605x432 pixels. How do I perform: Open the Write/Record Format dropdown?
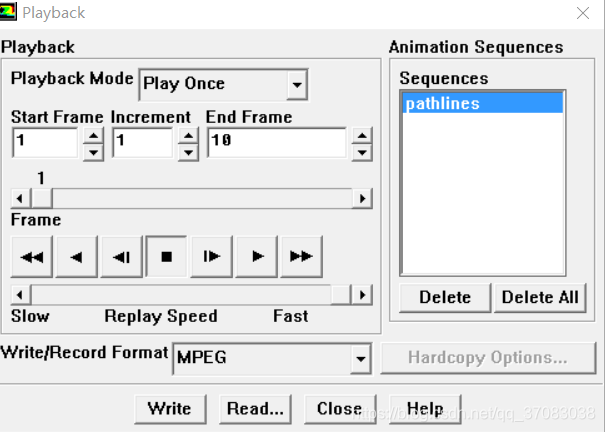point(361,359)
